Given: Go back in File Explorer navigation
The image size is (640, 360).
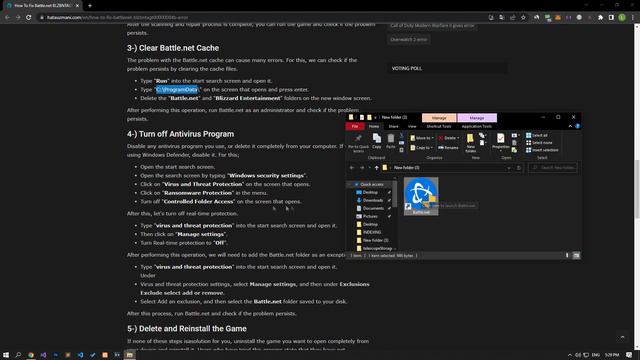Looking at the screenshot, I should [352, 168].
